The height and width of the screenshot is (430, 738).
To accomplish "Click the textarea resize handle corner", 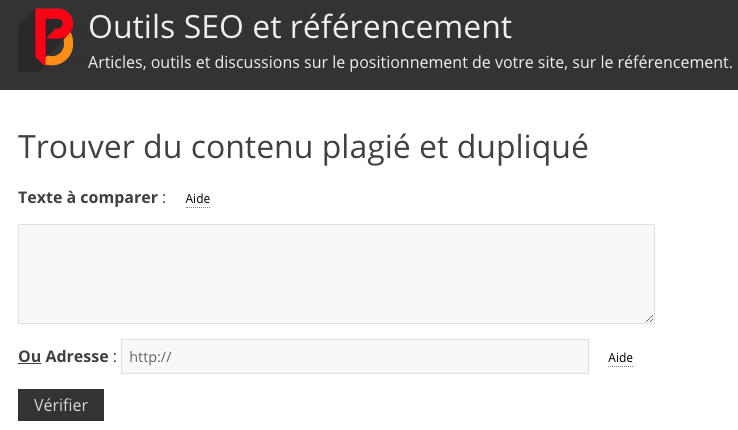I will [649, 318].
